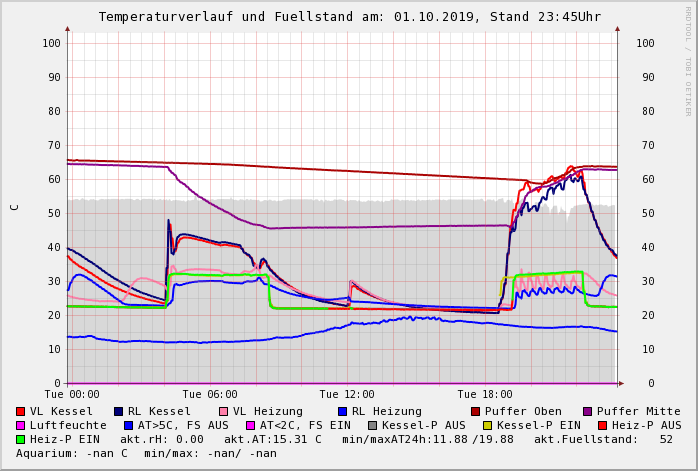Click the dark navy RL Kessel legend swatch

tap(118, 411)
